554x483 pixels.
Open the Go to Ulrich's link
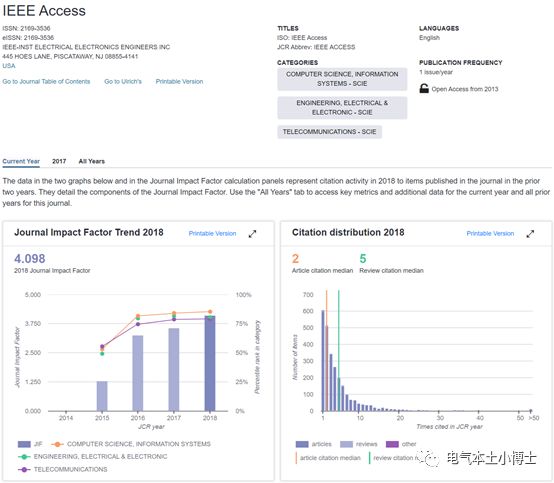pyautogui.click(x=123, y=82)
